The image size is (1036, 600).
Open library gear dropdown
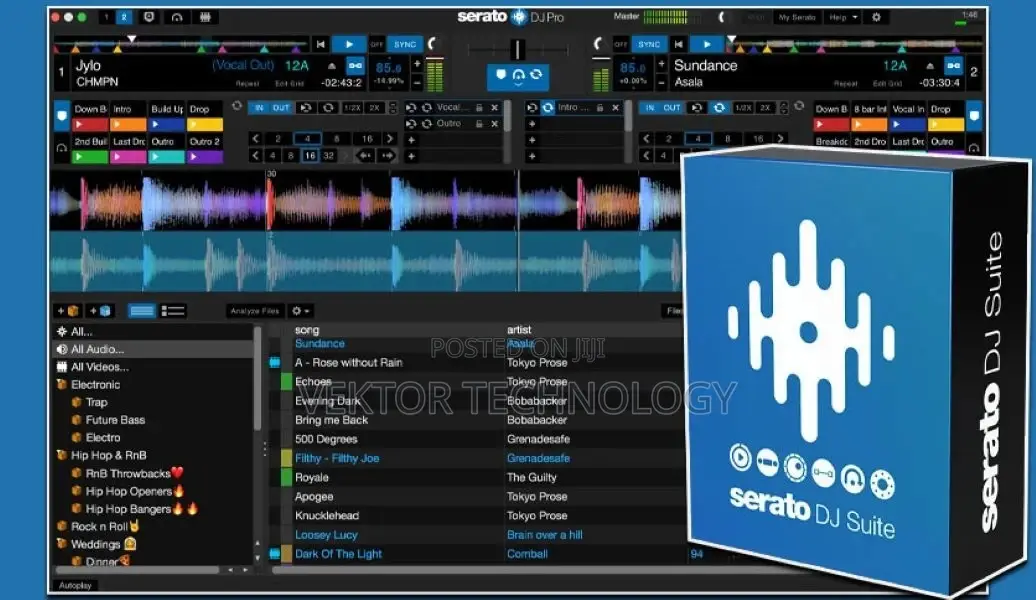pos(301,311)
